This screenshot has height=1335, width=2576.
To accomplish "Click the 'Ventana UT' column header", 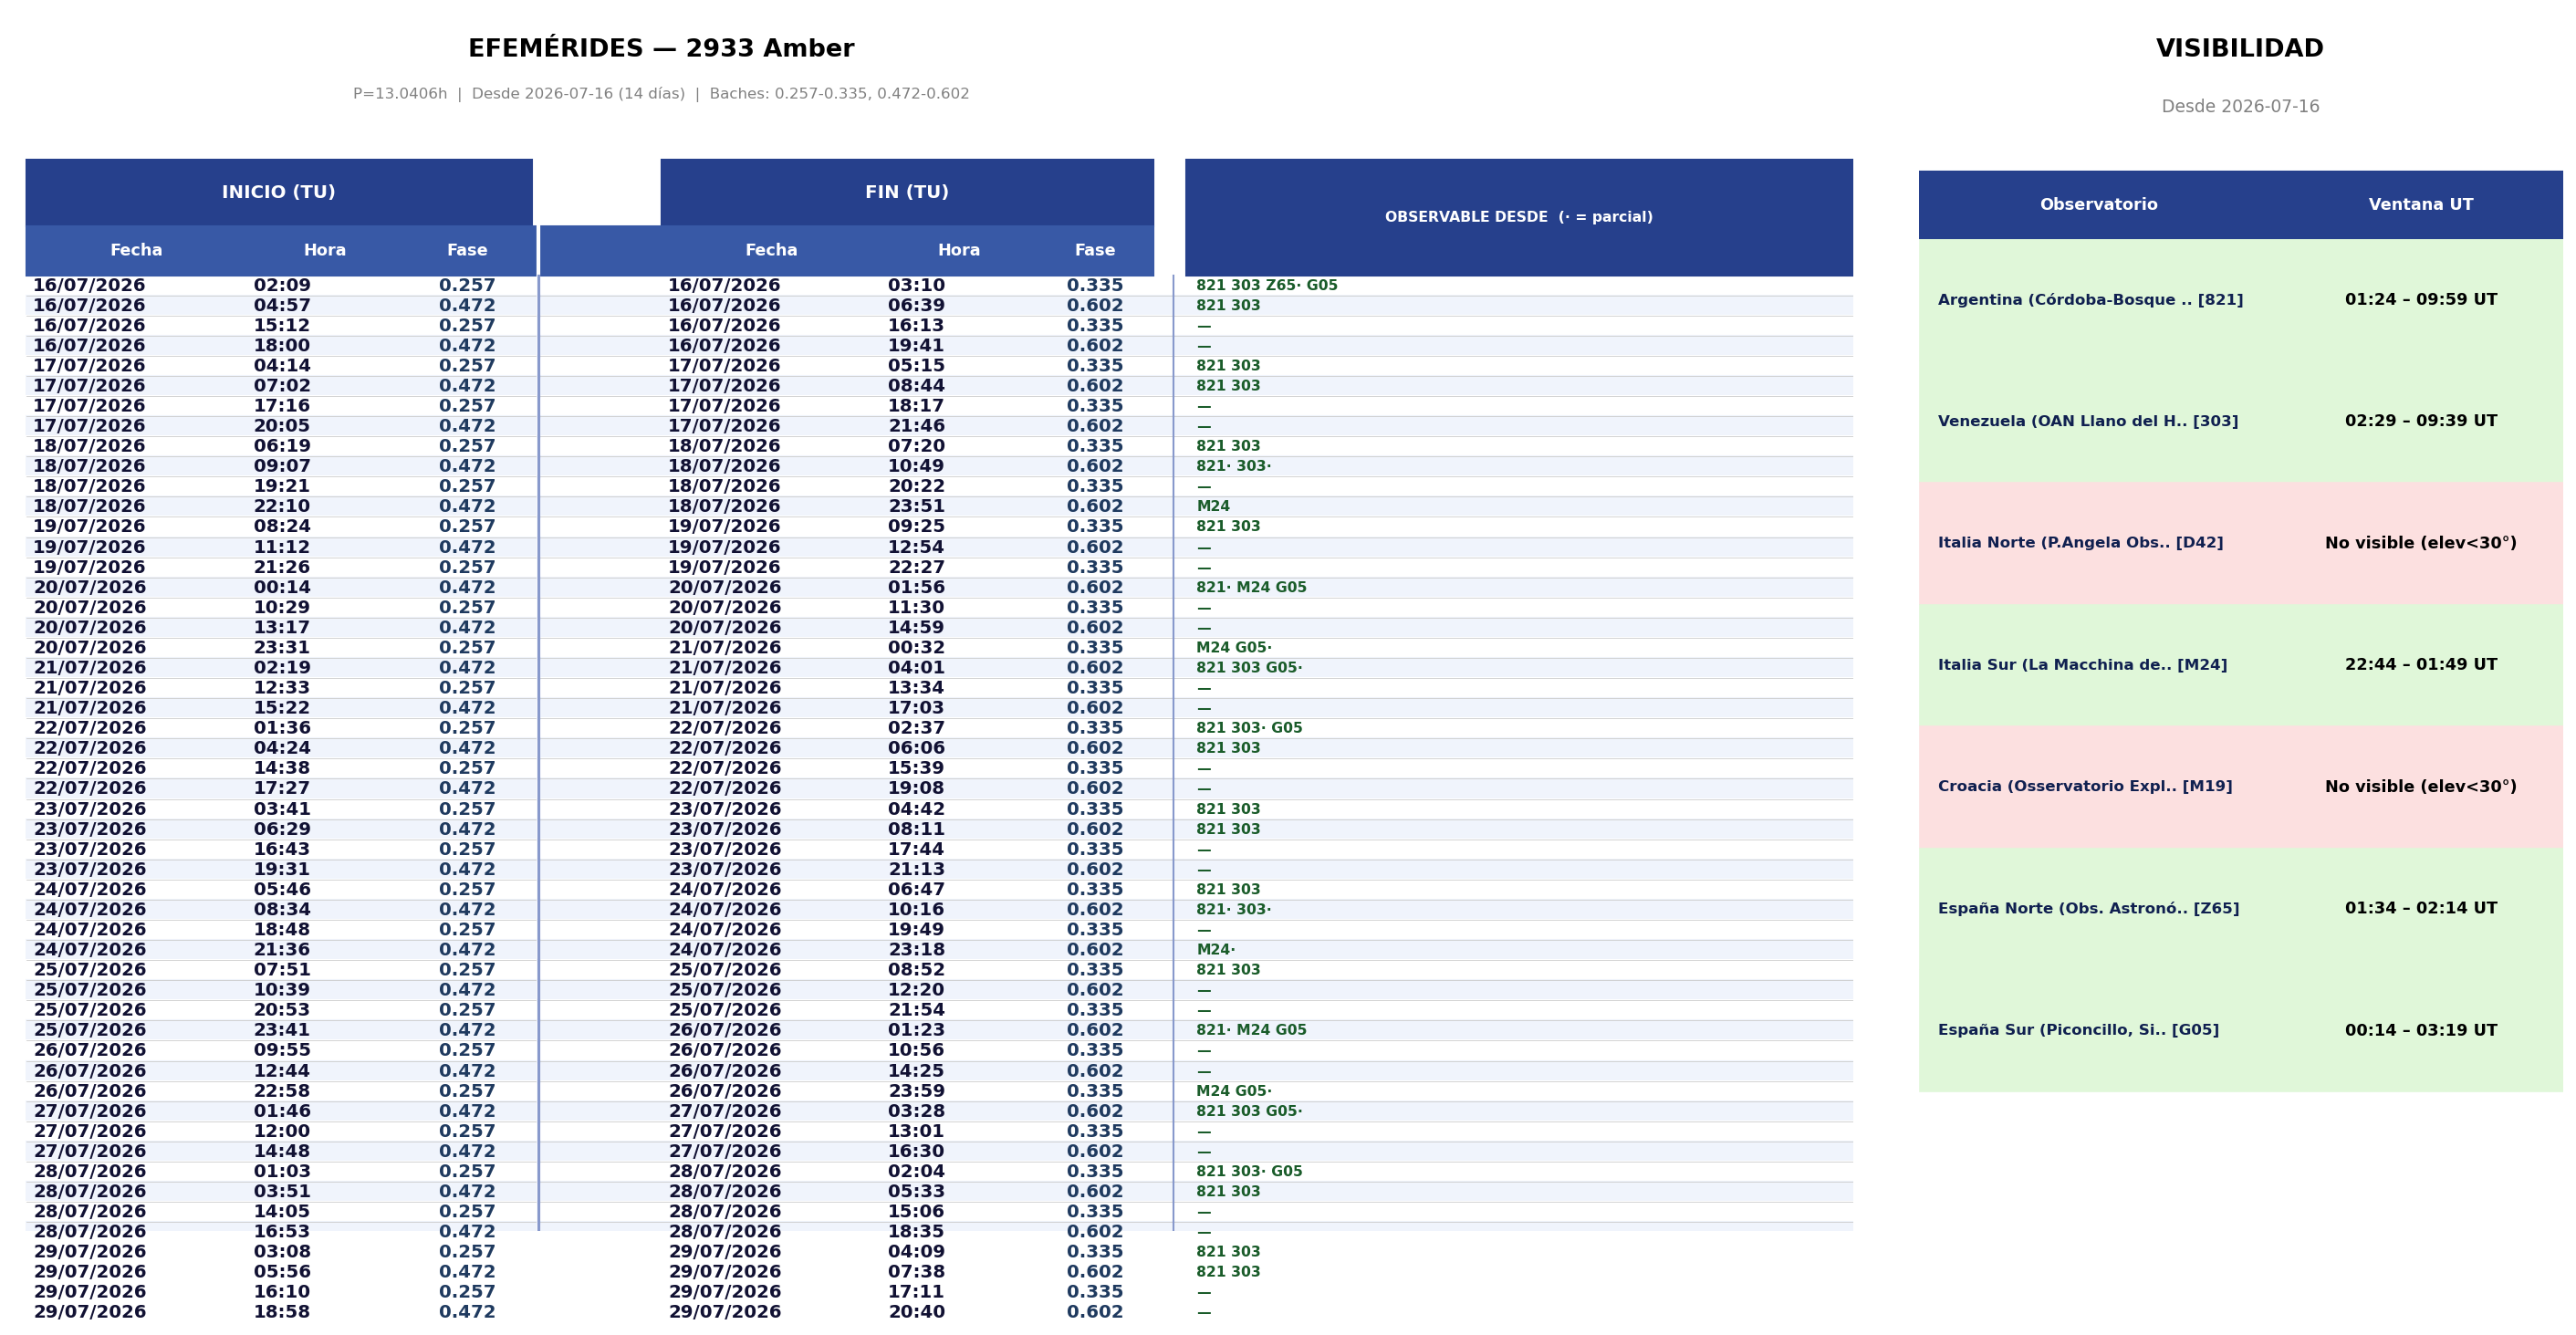I will 2421,204.
